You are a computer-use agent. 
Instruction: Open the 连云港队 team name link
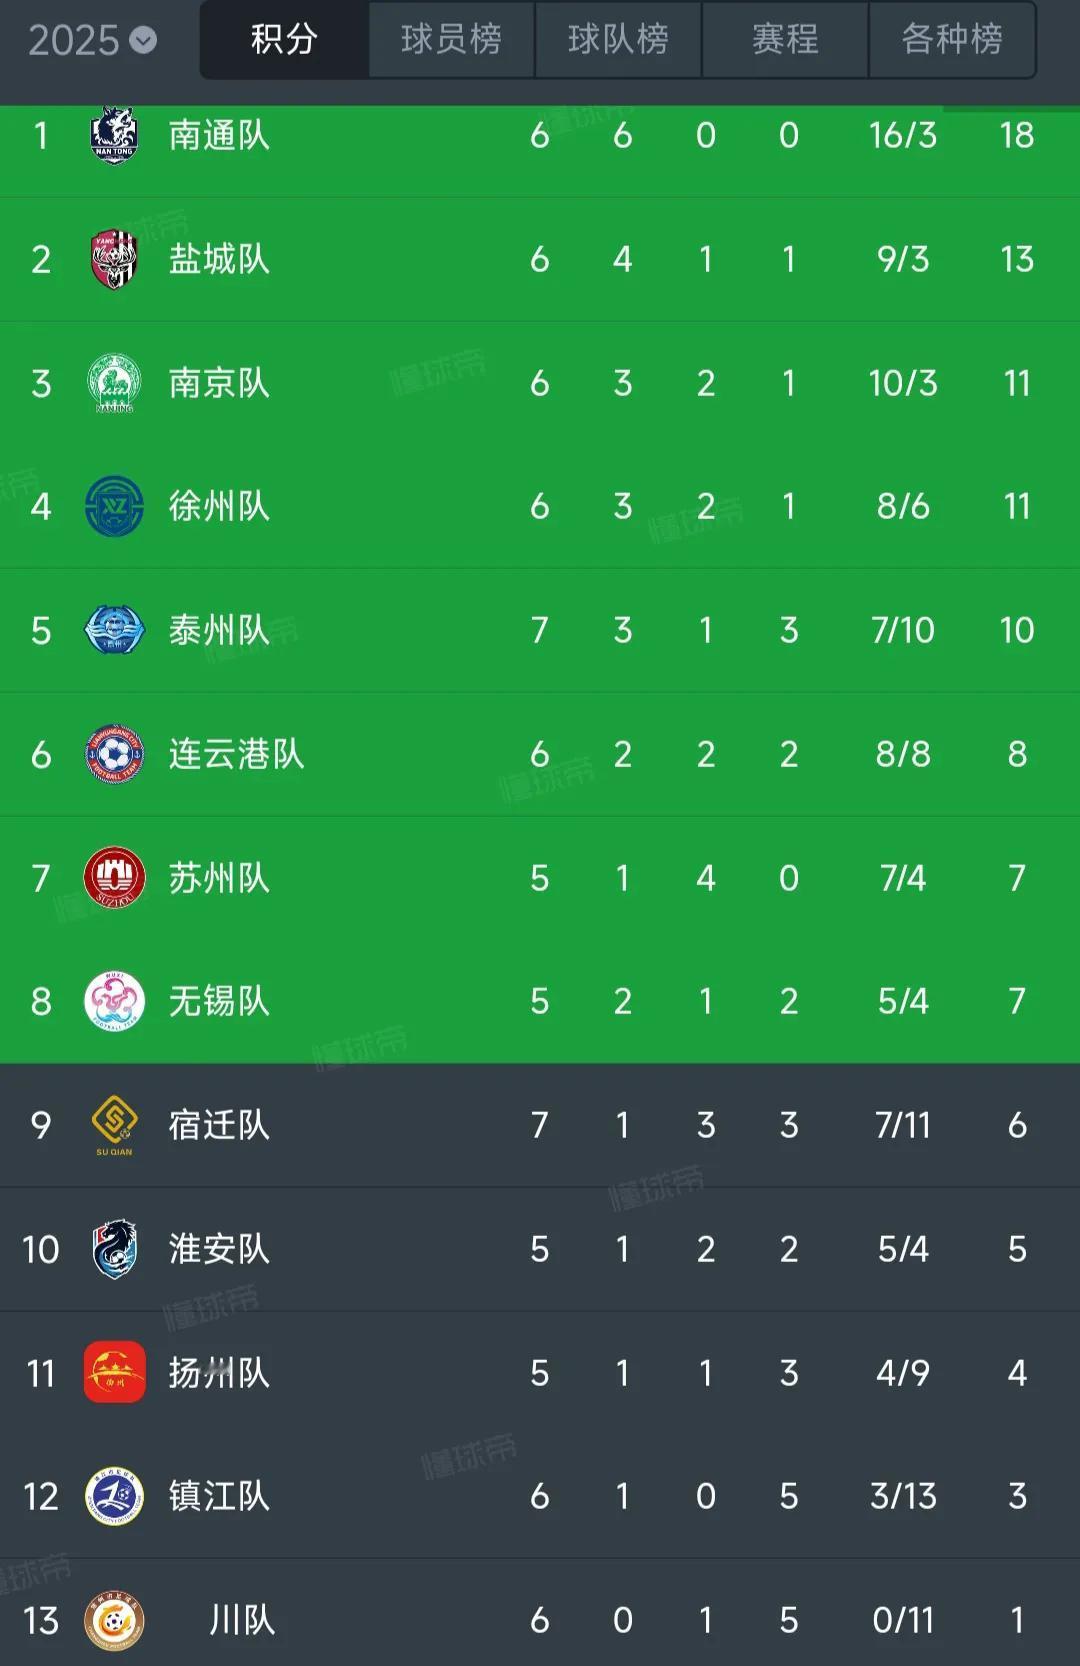pyautogui.click(x=236, y=754)
